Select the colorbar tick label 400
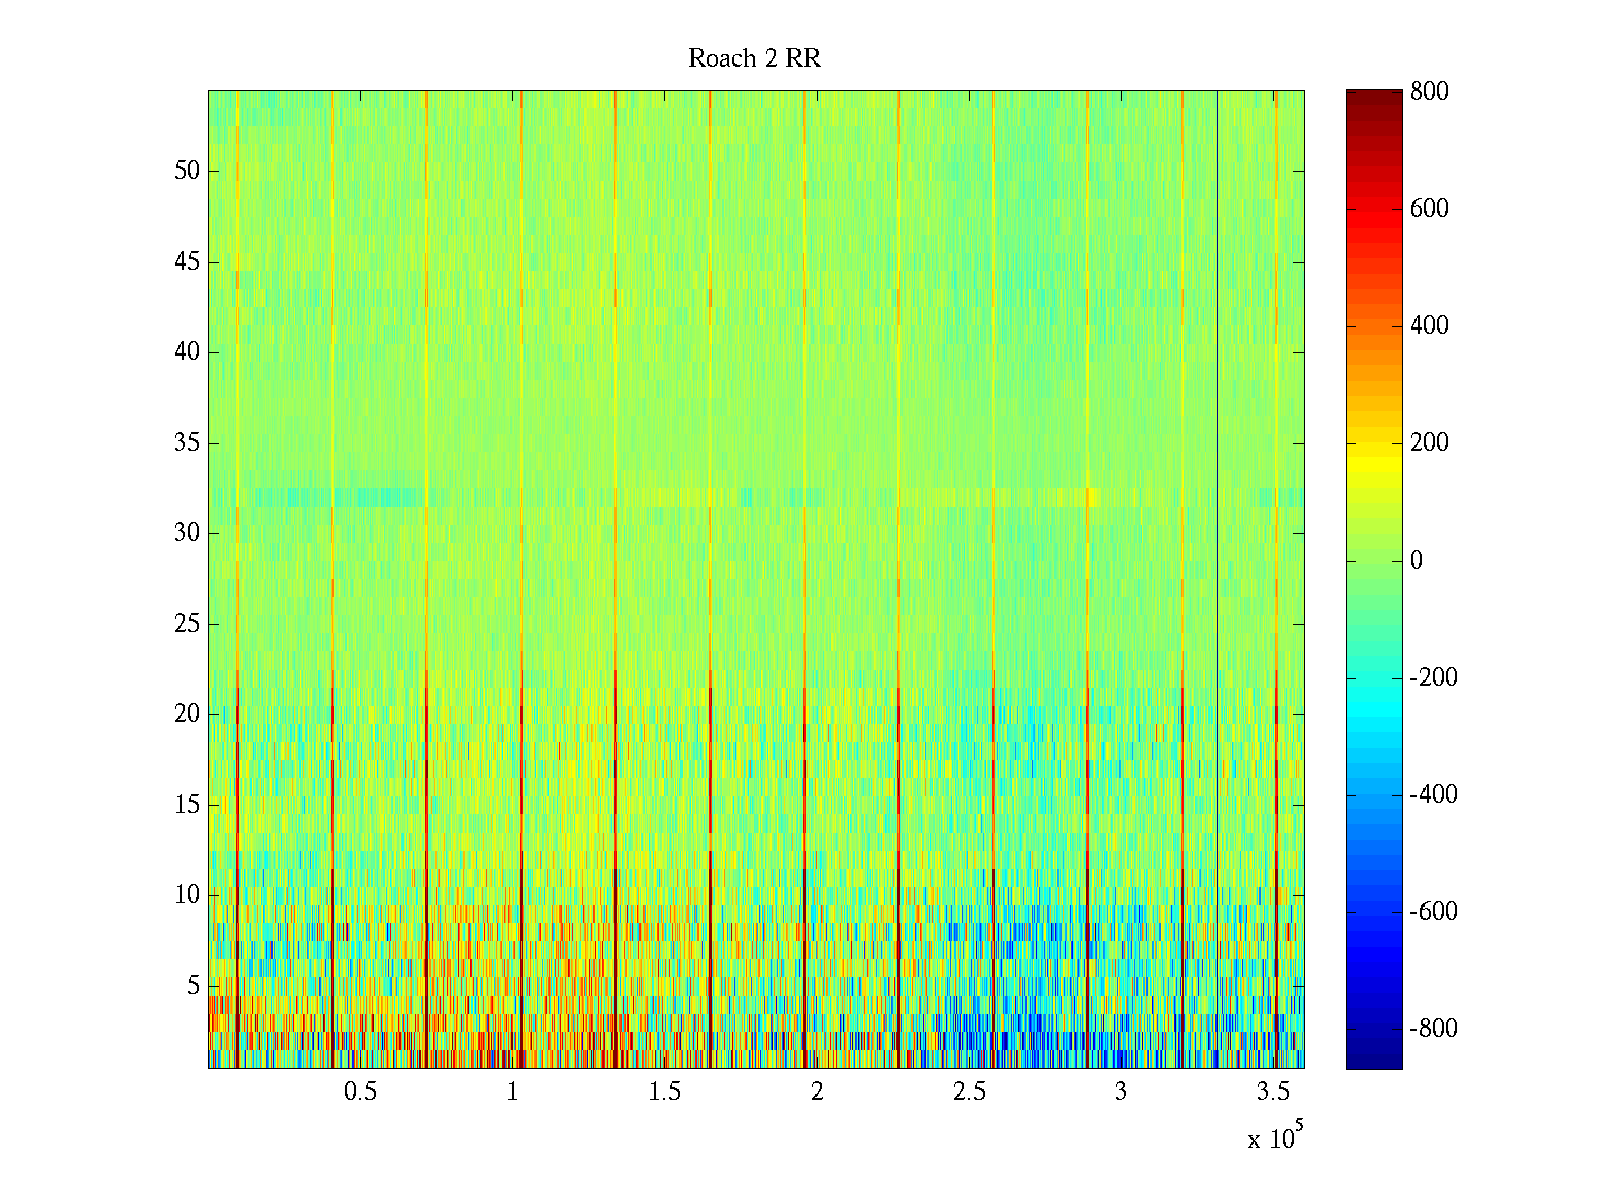The width and height of the screenshot is (1600, 1200). 1429,326
